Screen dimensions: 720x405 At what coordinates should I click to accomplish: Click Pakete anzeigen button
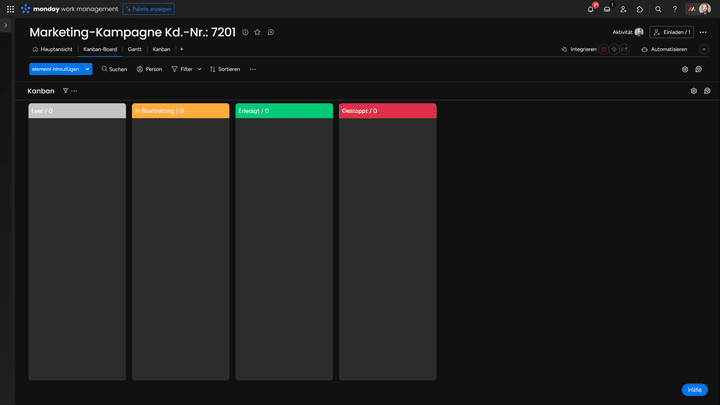tap(148, 9)
